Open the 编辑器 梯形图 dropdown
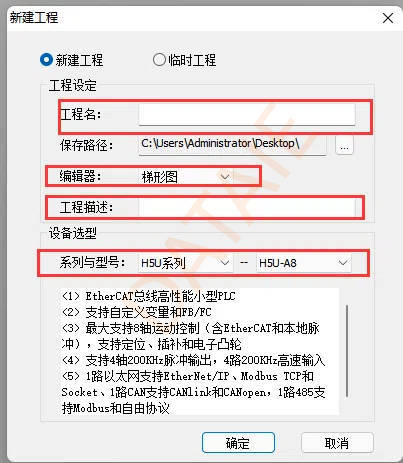 pyautogui.click(x=185, y=177)
